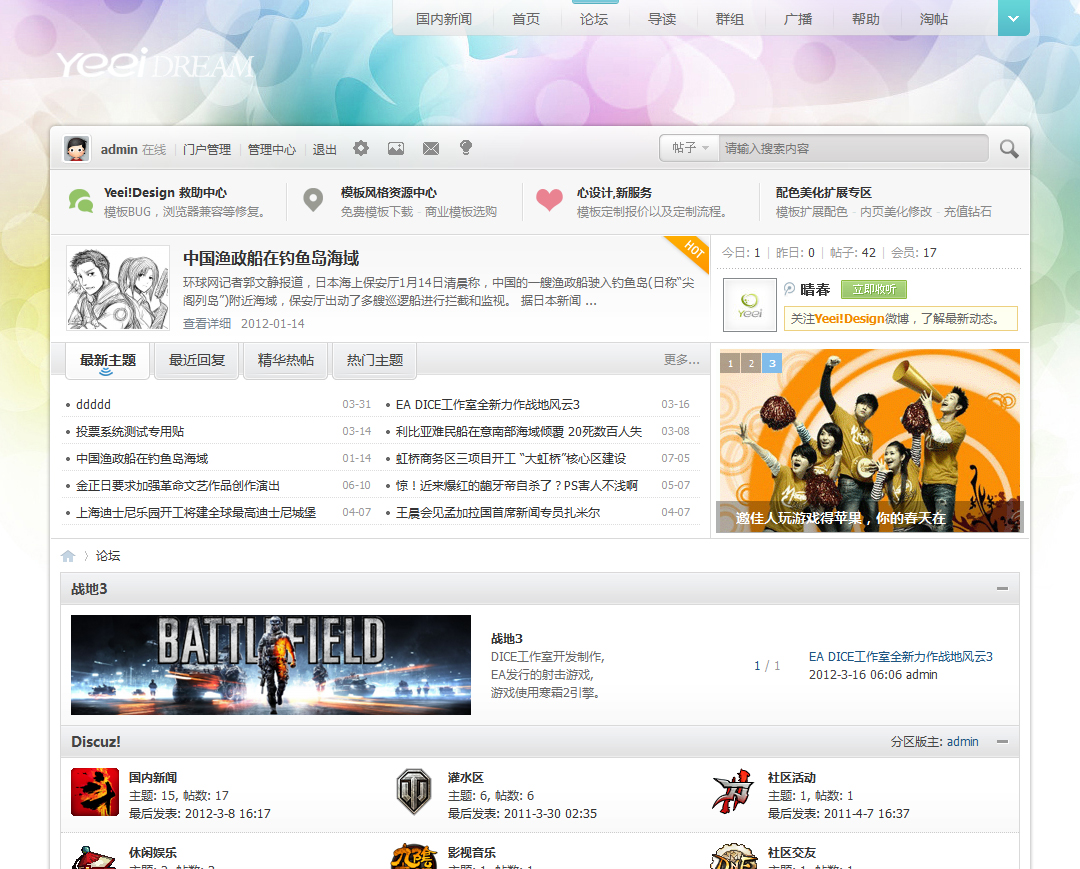Screen dimensions: 1080x869
Task: Open the ddddd topic
Action: 93,404
